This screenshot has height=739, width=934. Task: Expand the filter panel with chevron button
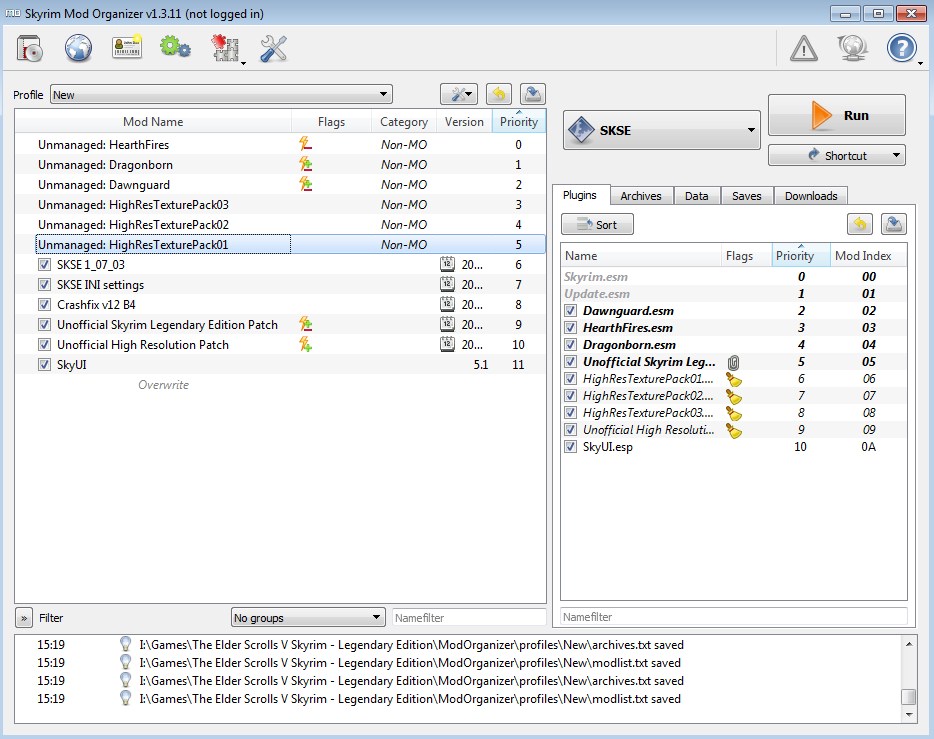point(24,618)
